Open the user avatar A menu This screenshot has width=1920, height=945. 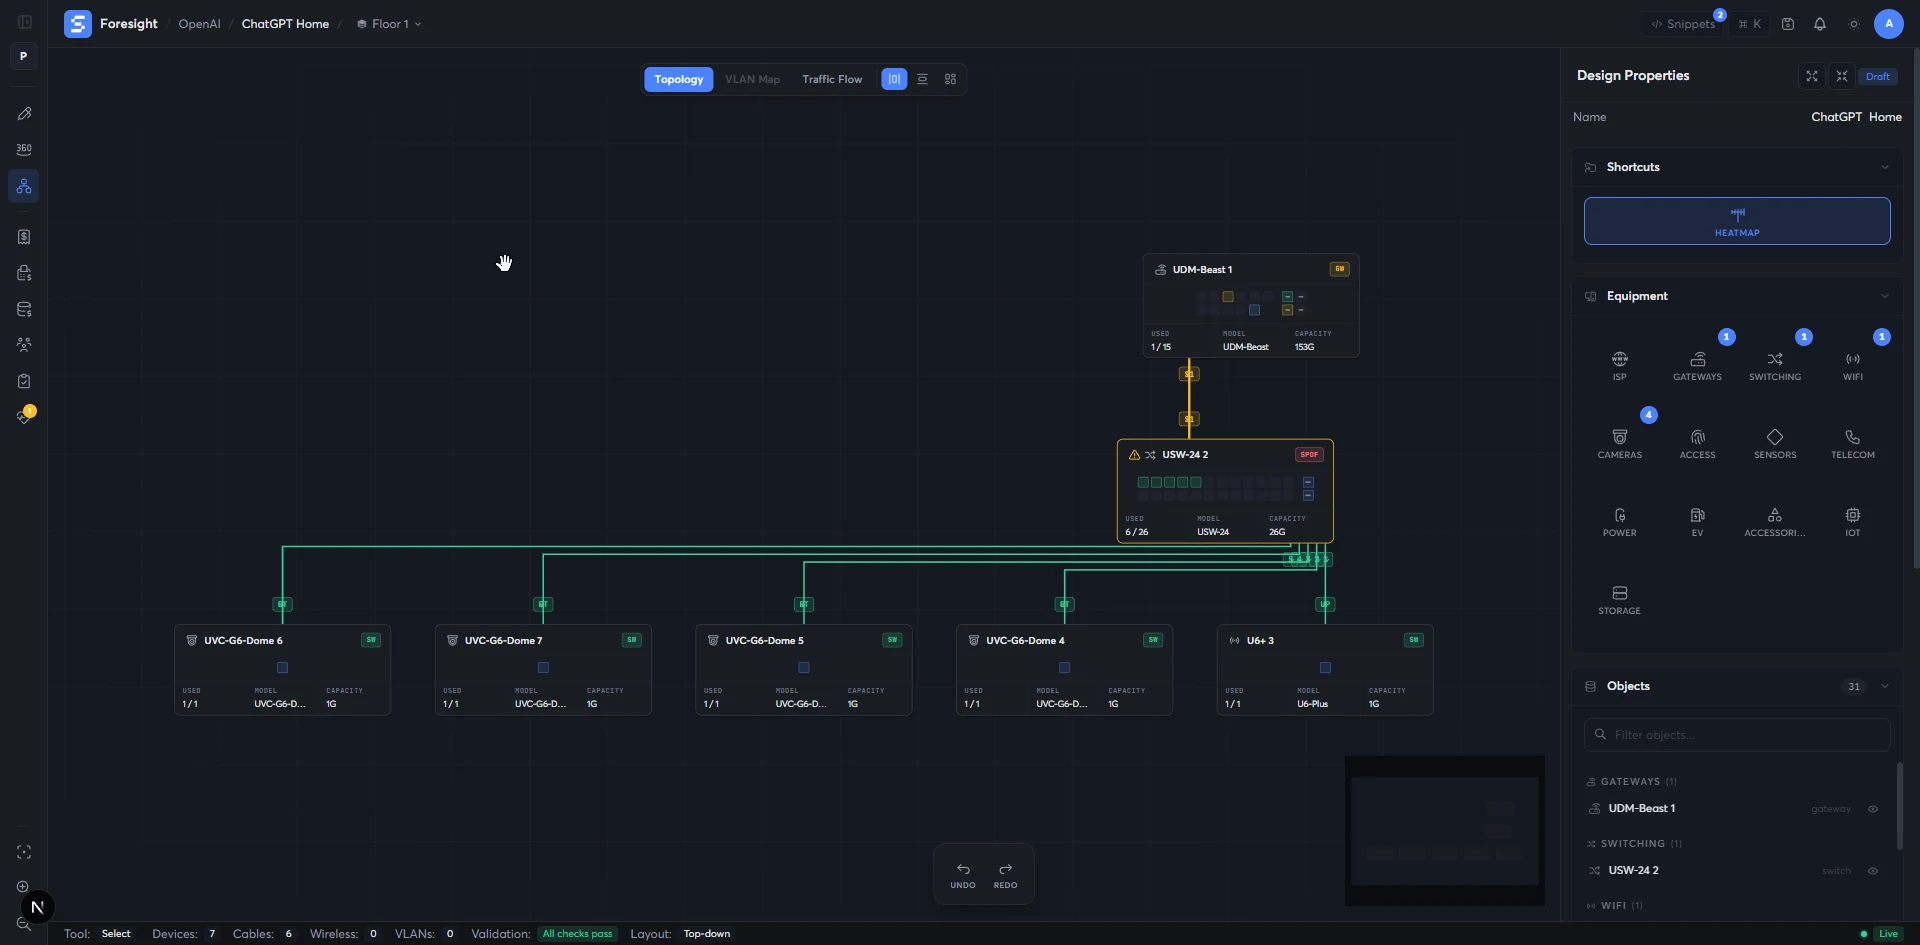click(x=1889, y=24)
